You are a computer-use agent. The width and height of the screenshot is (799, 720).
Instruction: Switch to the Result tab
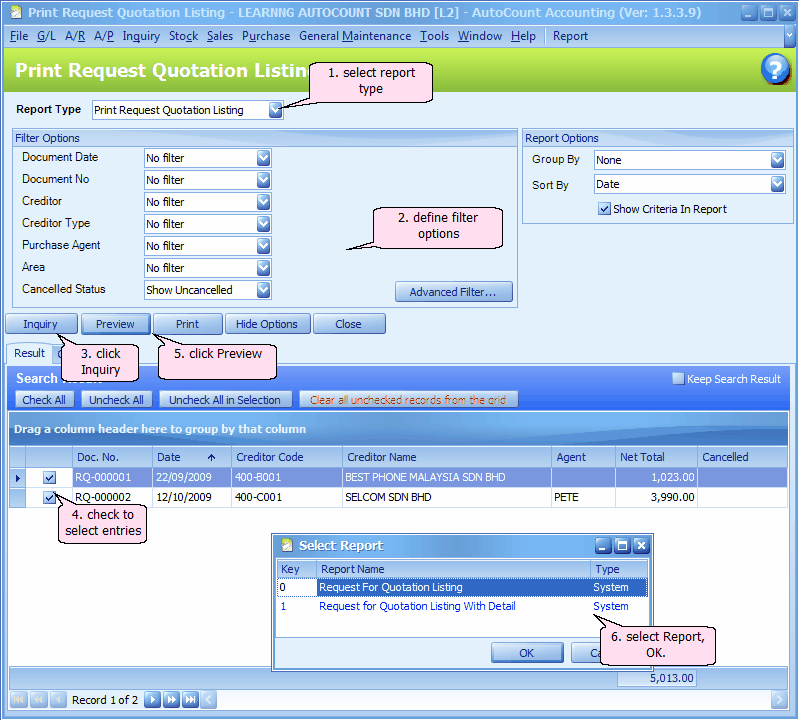tap(29, 353)
